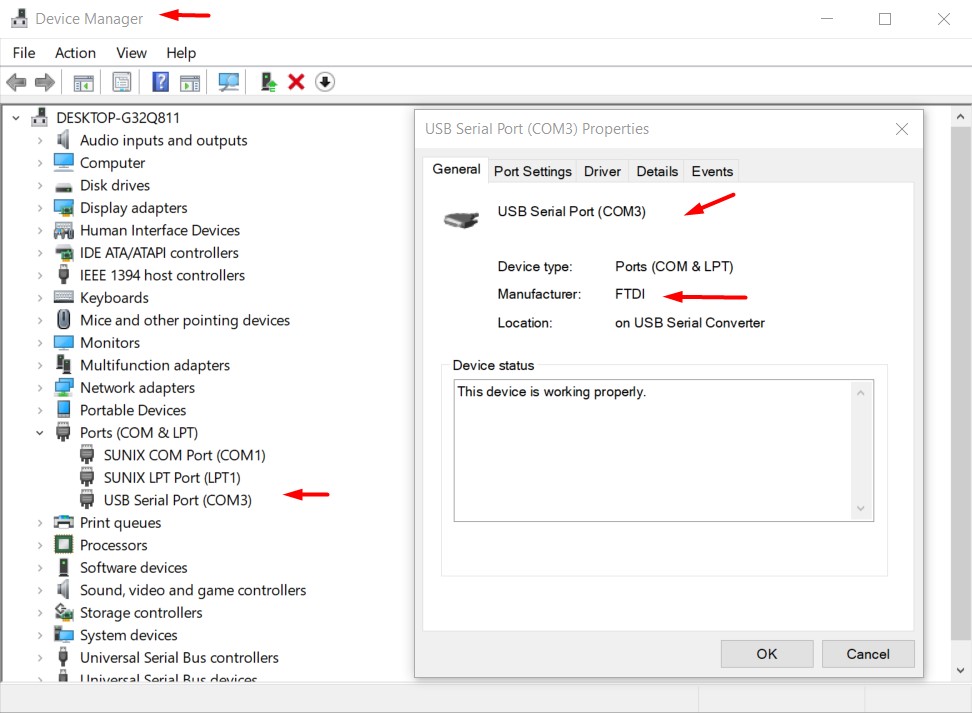Click Scan for hardware changes monitor icon

228,82
